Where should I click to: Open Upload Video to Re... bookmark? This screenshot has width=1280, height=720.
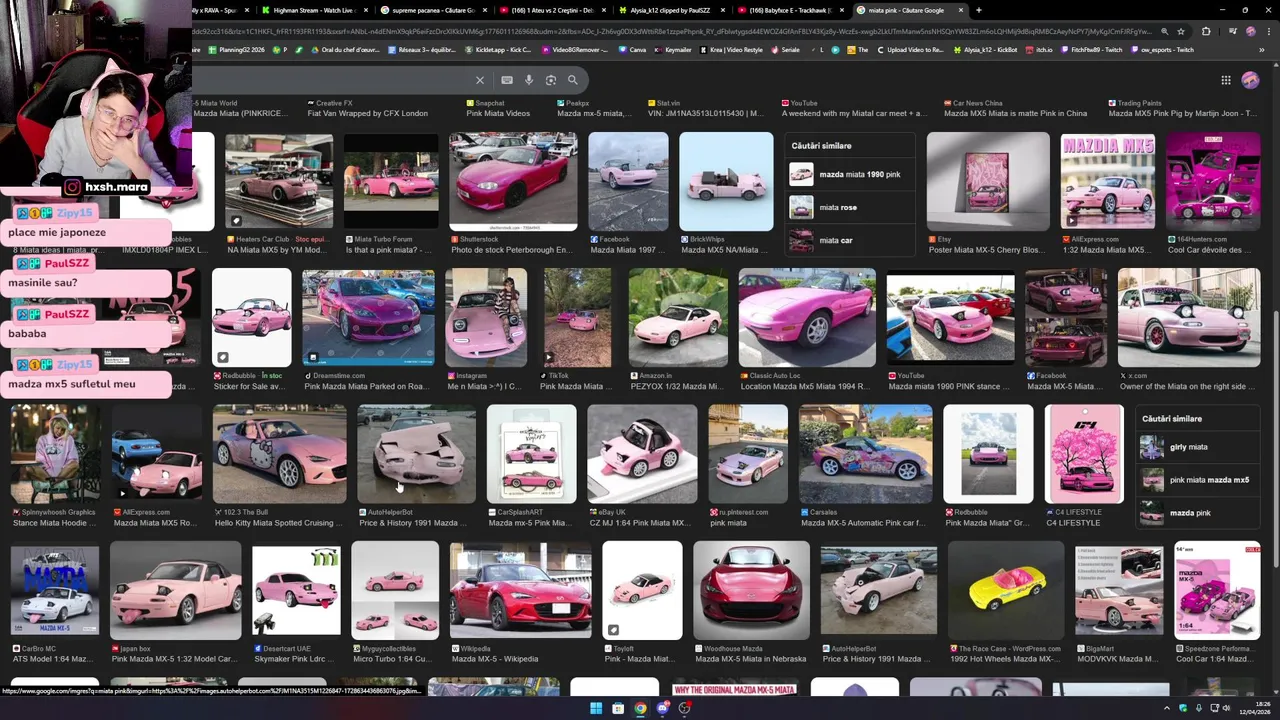(x=911, y=49)
